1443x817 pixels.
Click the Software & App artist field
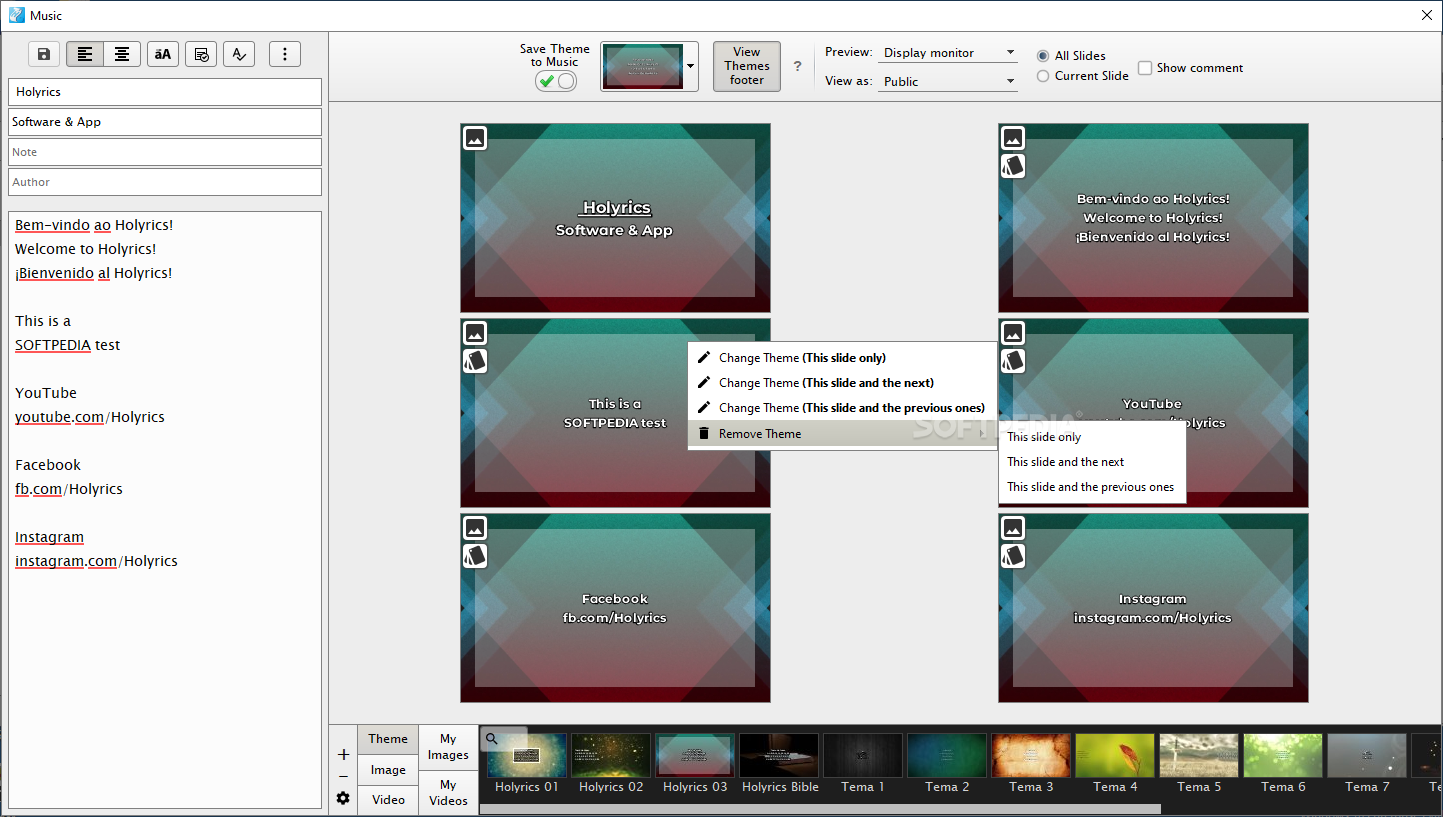click(165, 122)
